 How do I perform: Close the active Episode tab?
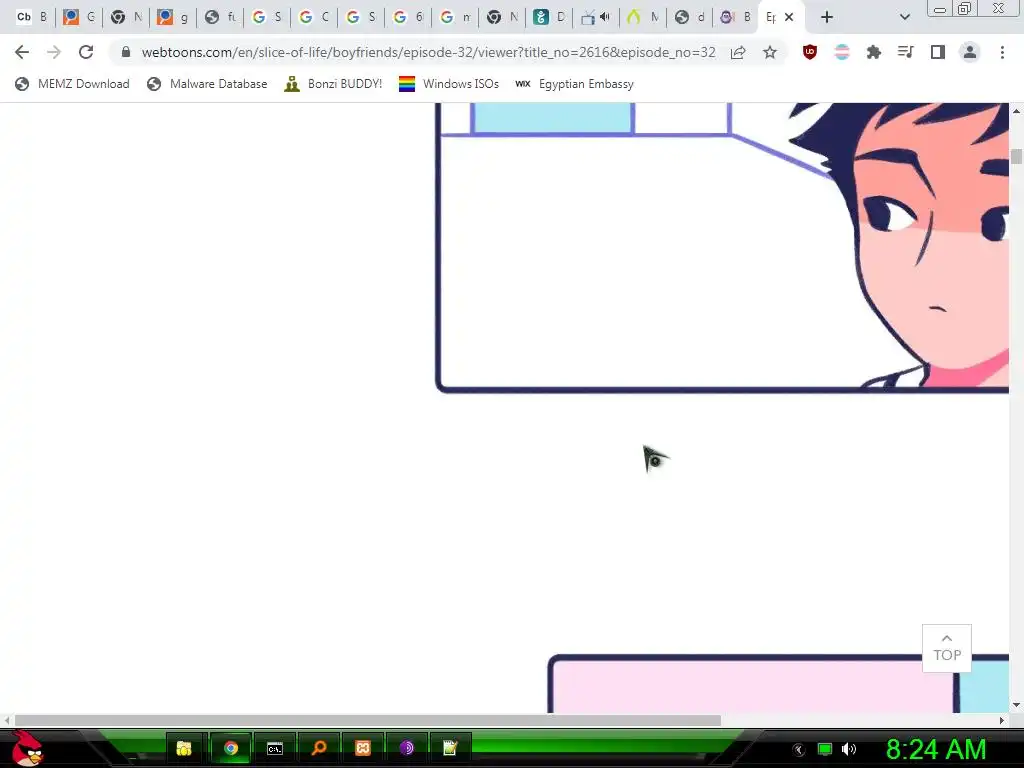(789, 17)
